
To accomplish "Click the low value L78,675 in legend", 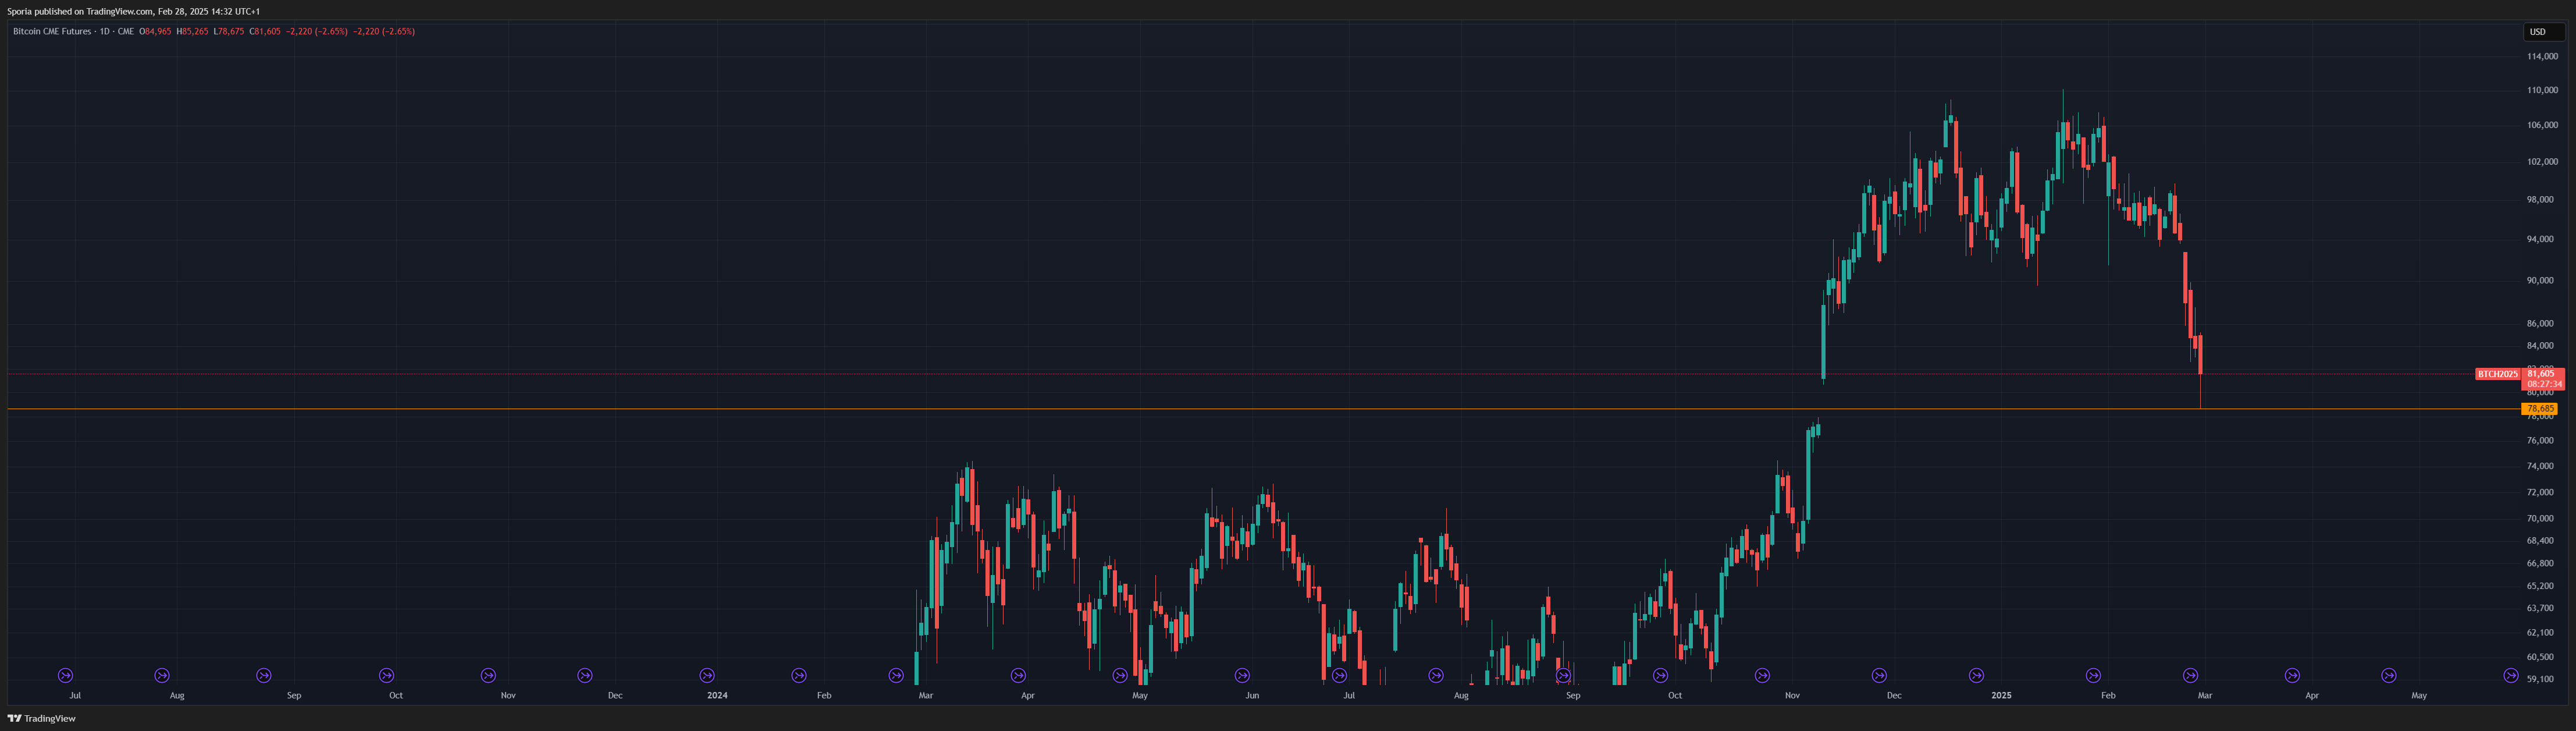I will [x=229, y=31].
